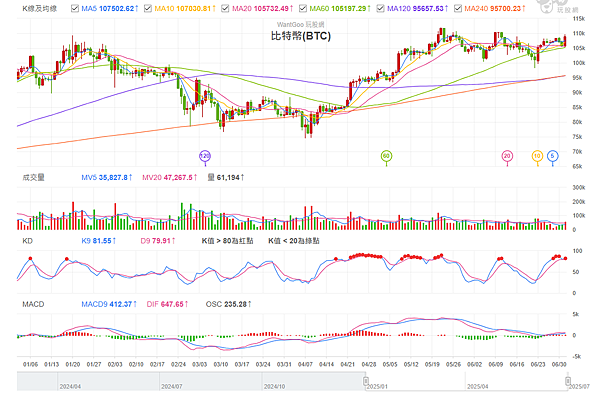
Task: Click the 01/06 date axis label
Action: click(x=30, y=364)
